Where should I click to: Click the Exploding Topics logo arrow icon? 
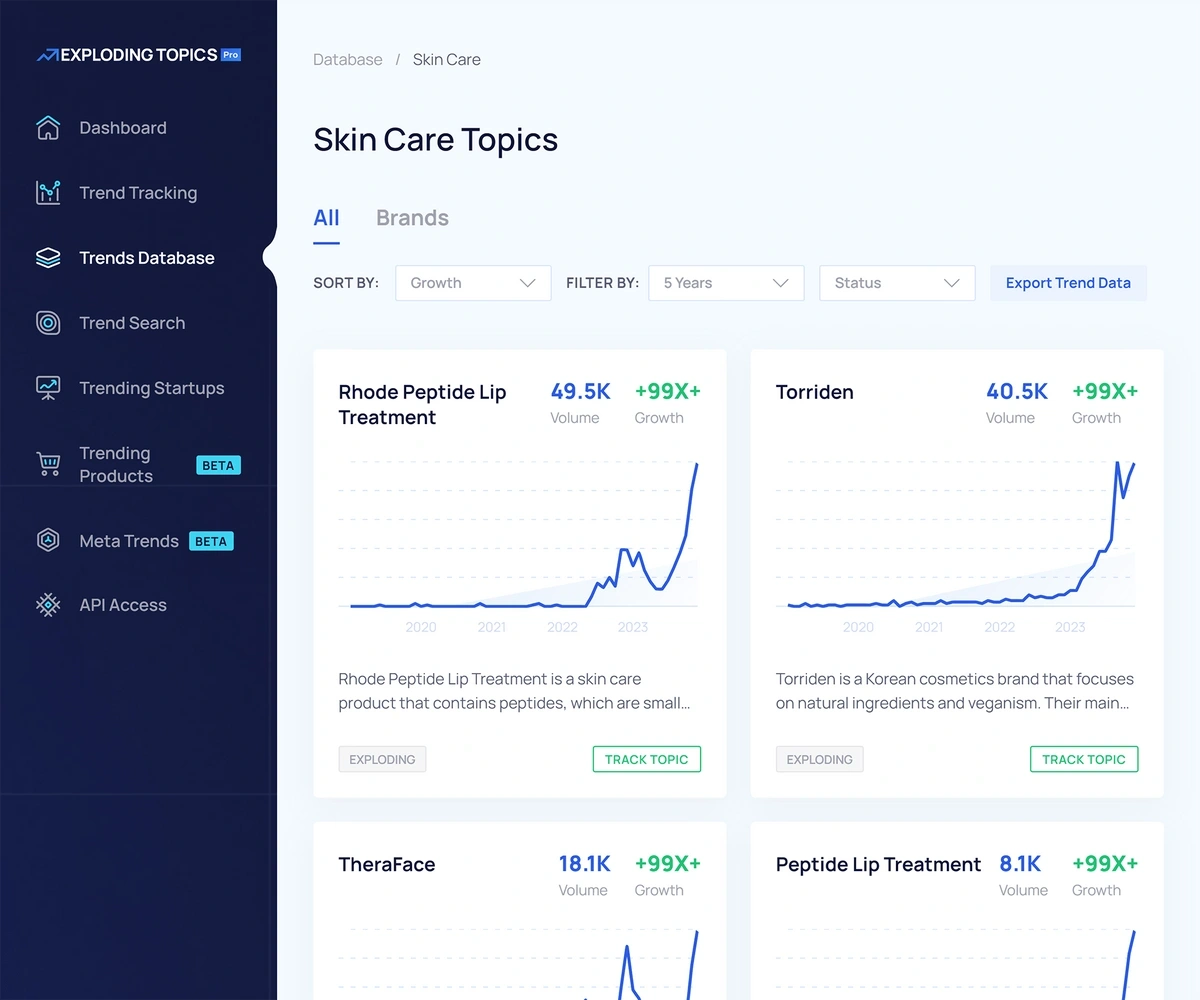[47, 56]
